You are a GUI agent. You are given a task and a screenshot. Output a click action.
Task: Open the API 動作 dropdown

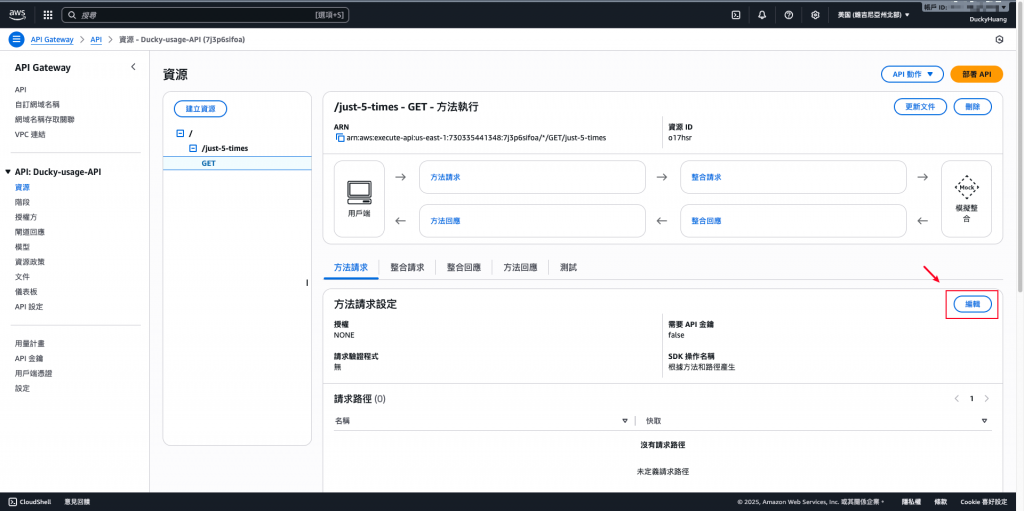click(x=912, y=74)
